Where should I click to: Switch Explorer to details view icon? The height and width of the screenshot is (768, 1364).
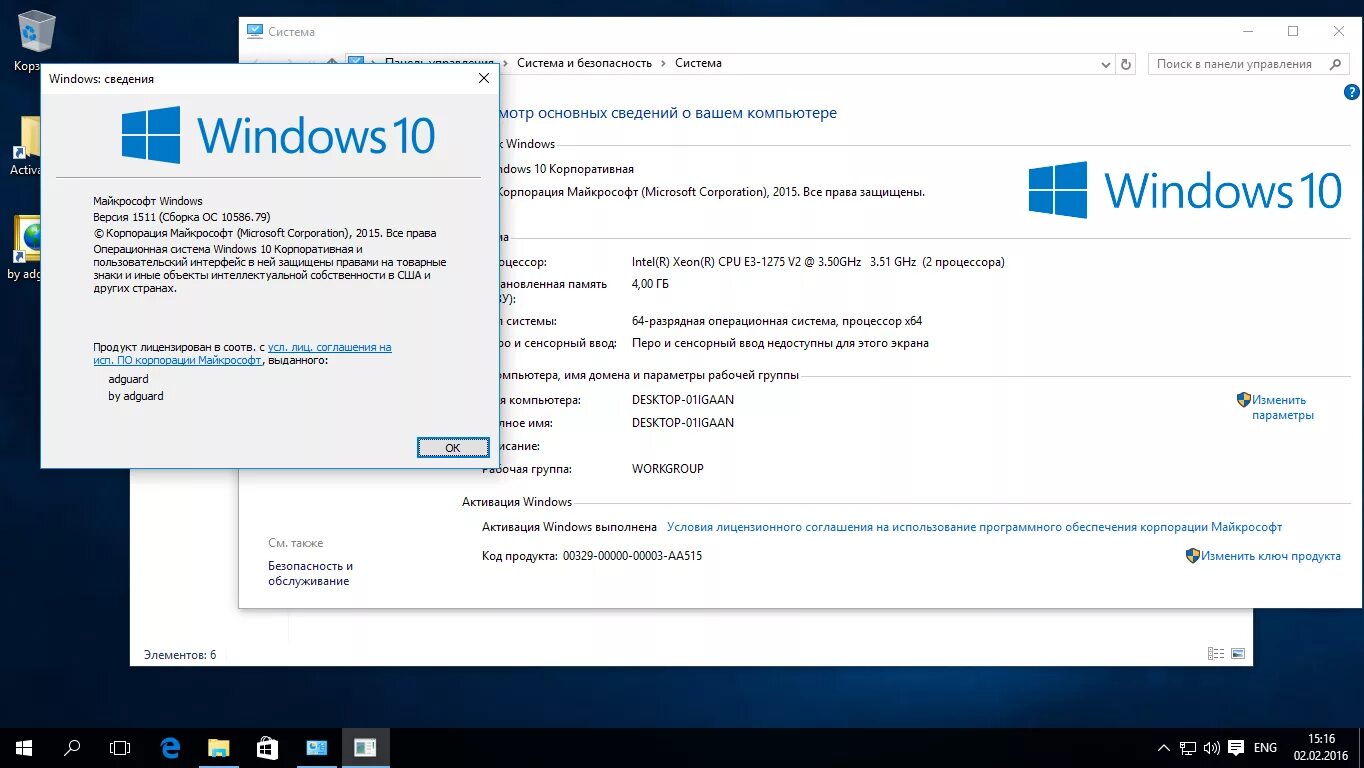point(1216,654)
